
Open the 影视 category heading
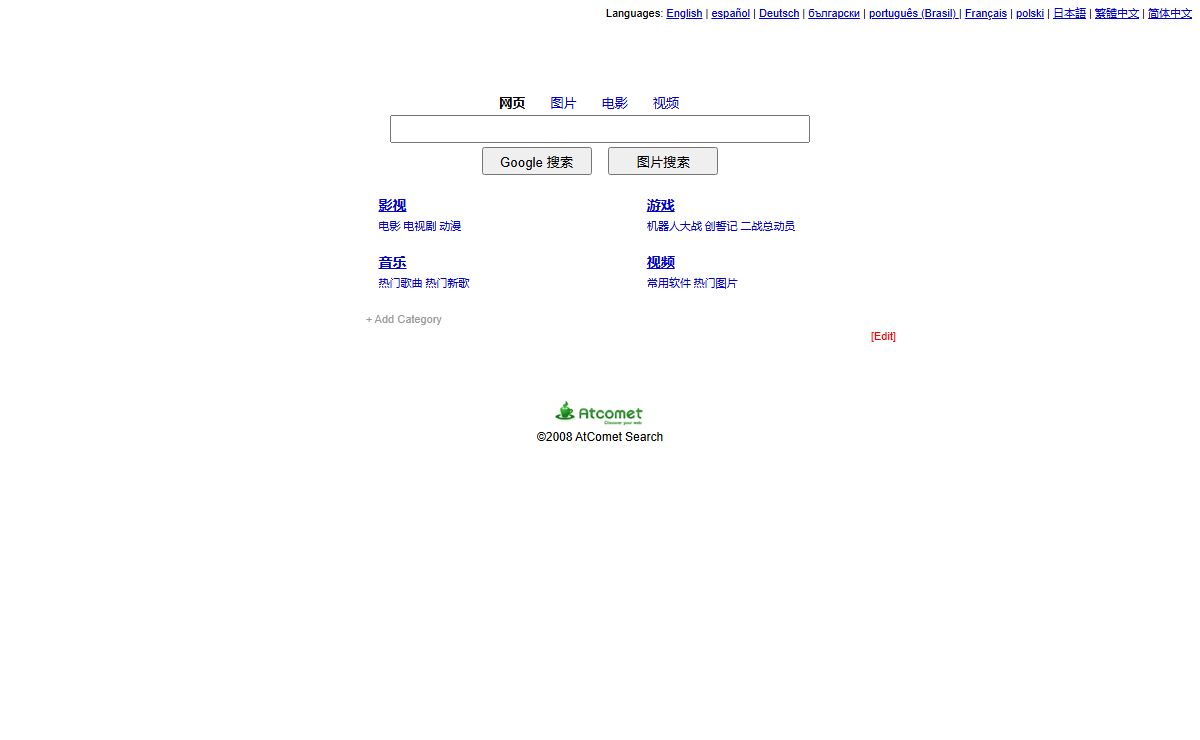(392, 205)
